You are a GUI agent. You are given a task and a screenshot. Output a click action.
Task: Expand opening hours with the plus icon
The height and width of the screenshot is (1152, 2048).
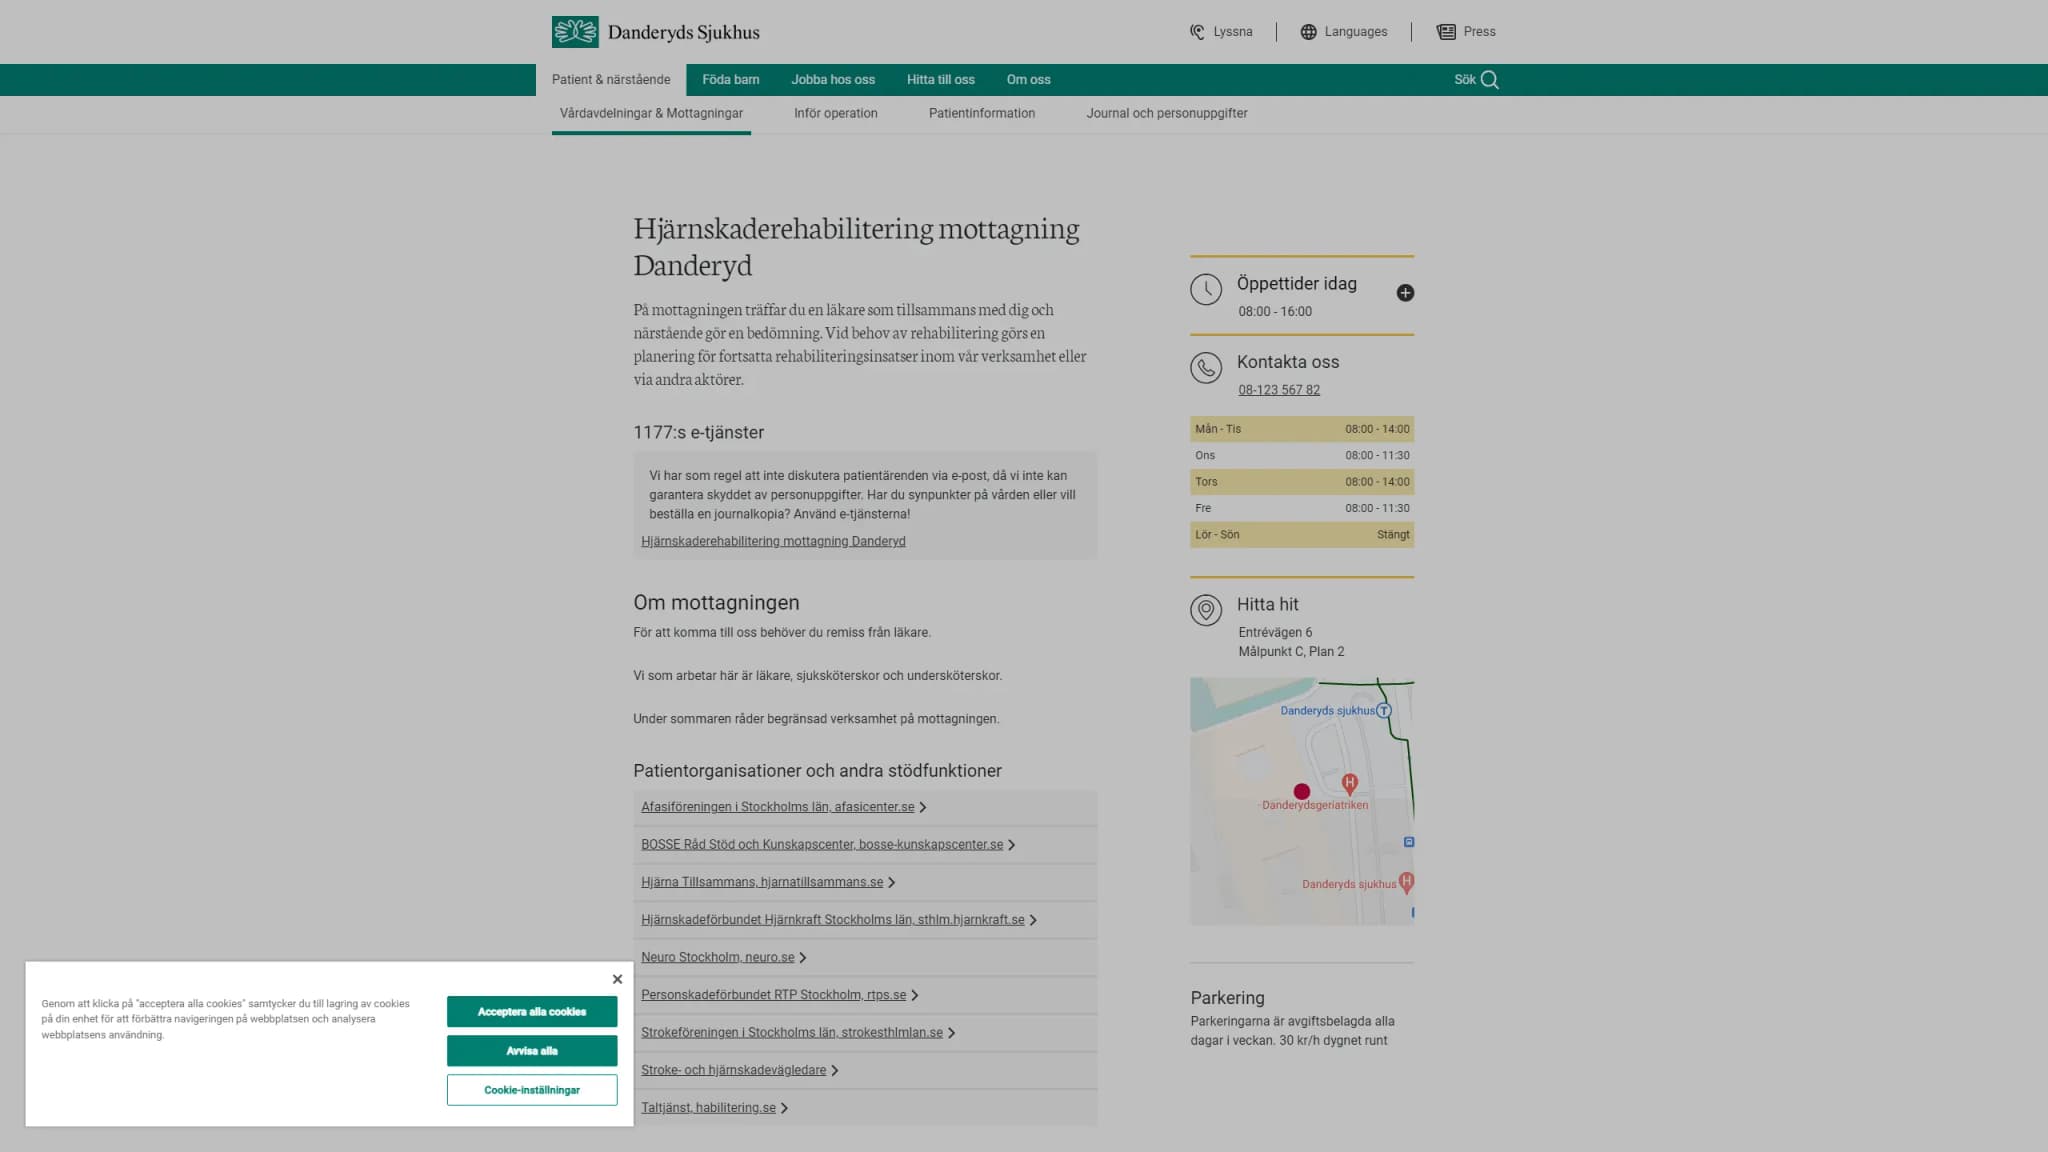pyautogui.click(x=1405, y=293)
